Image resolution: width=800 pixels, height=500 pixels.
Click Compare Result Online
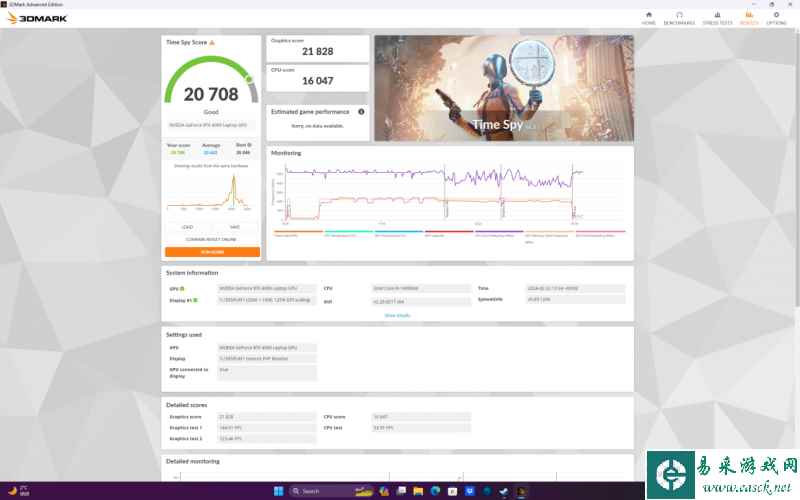(211, 239)
